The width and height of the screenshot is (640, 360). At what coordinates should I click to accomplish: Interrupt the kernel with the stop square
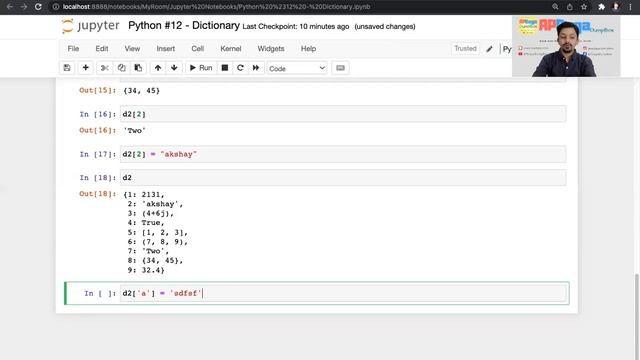(x=224, y=68)
